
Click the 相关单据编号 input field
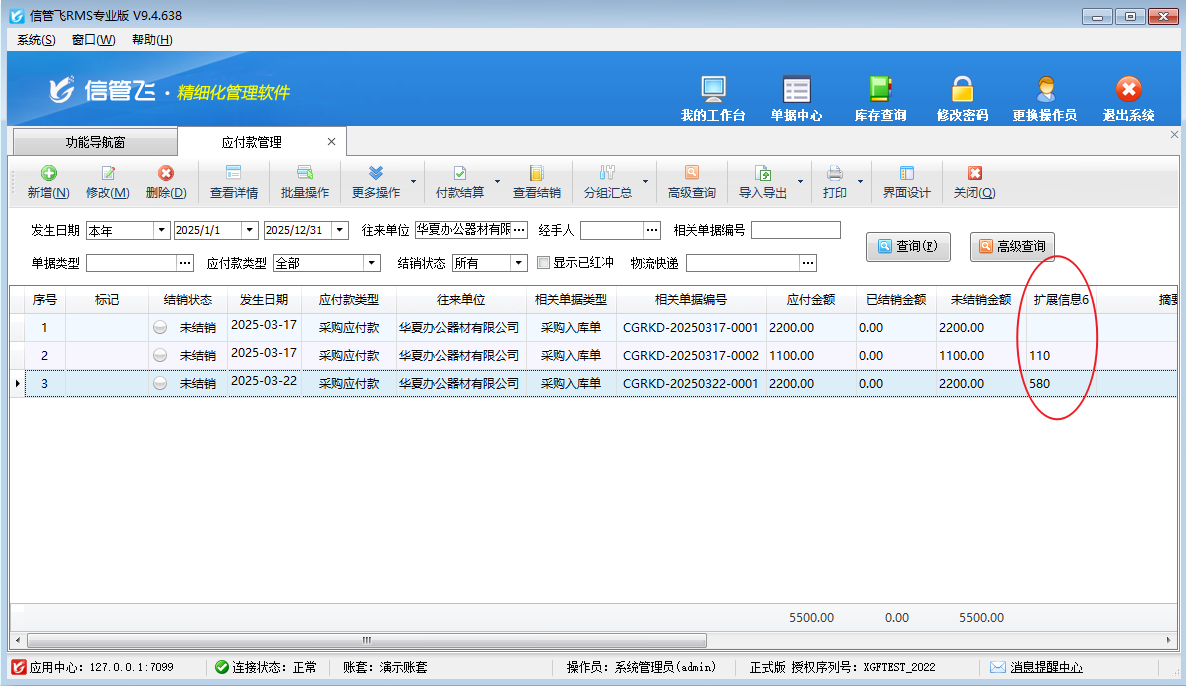pos(796,231)
